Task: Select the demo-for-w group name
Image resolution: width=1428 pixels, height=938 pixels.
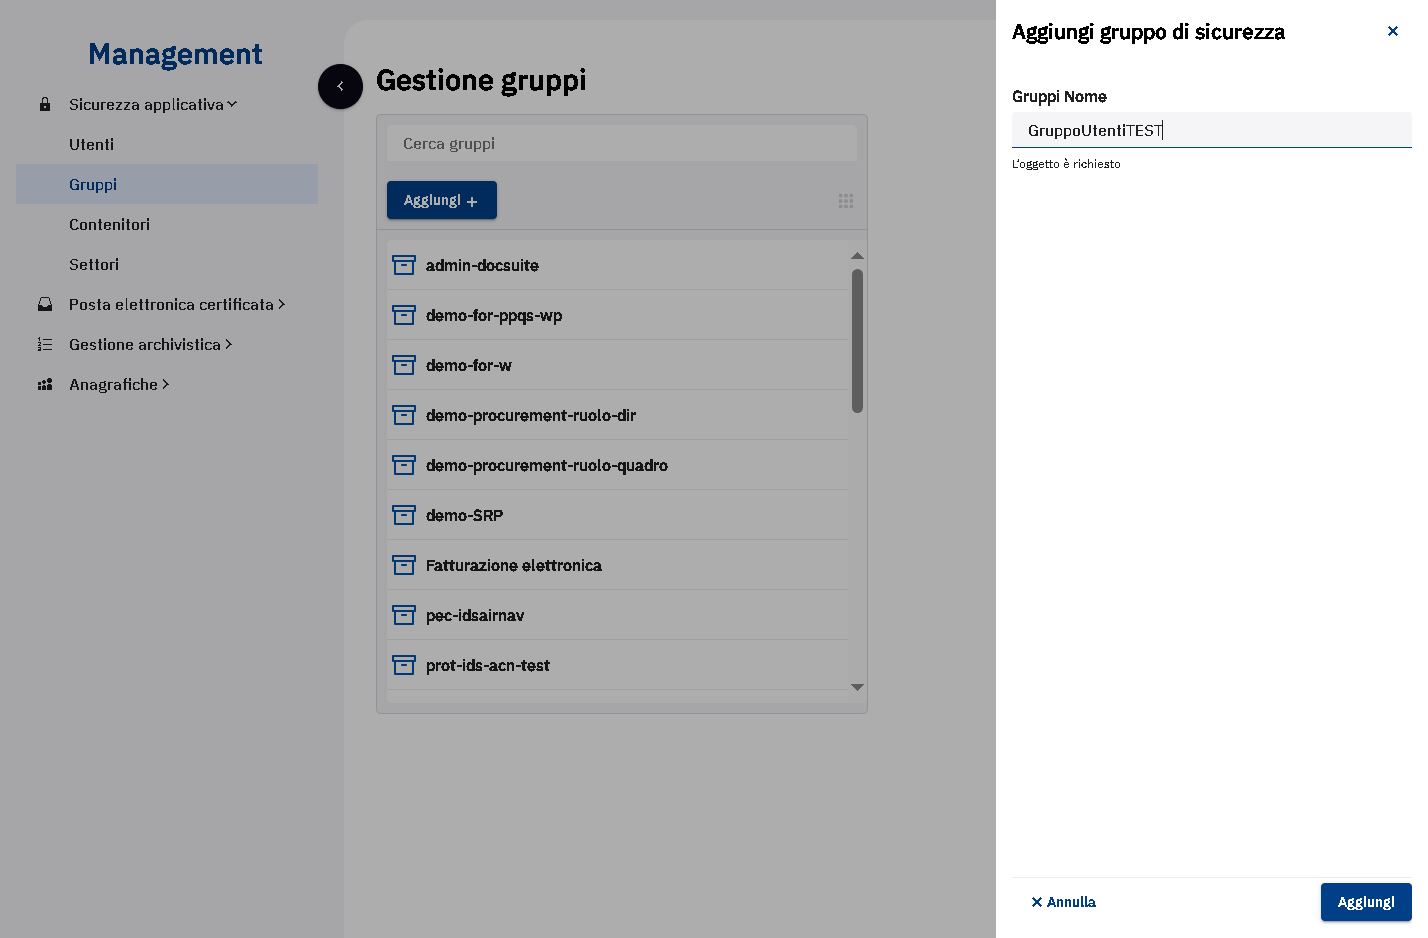Action: click(x=469, y=365)
